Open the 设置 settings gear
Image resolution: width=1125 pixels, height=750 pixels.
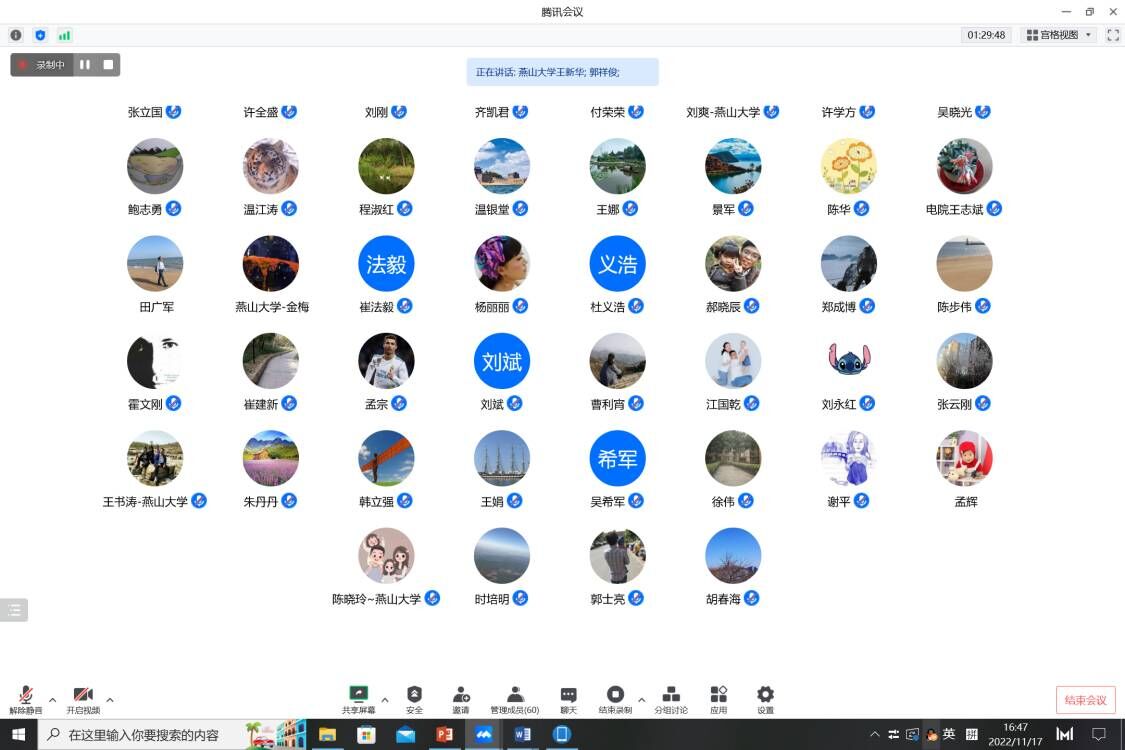[765, 695]
